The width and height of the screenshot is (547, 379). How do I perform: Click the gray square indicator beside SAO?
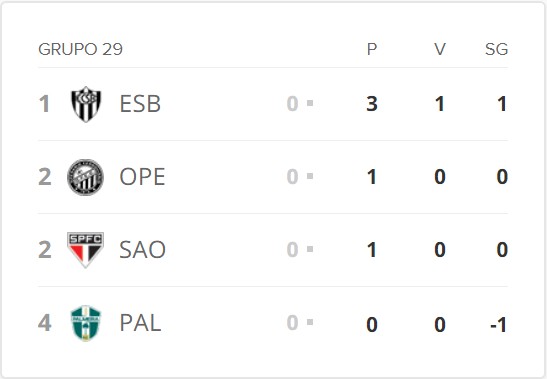310,249
